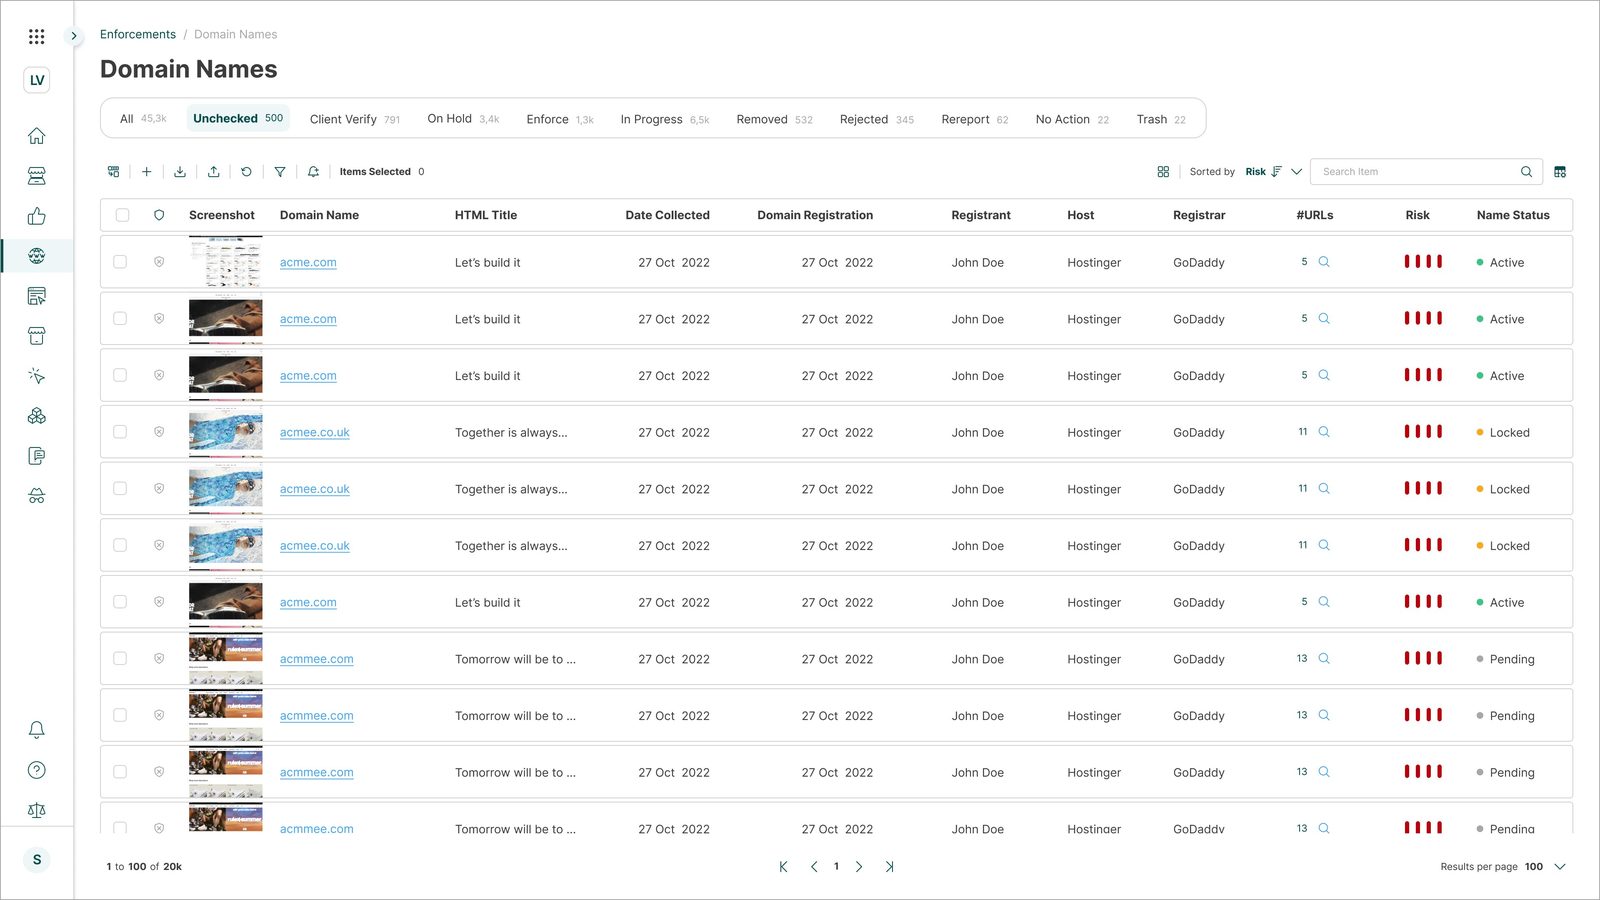Click the refresh toolbar icon
This screenshot has width=1600, height=900.
[x=246, y=172]
